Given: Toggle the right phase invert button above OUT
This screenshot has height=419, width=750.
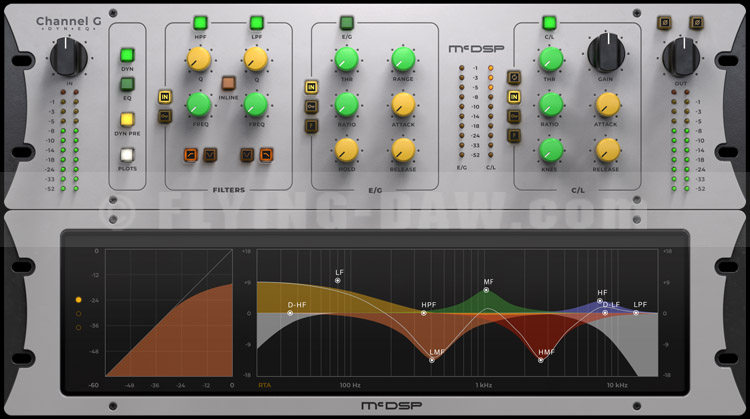Looking at the screenshot, I should pyautogui.click(x=696, y=22).
